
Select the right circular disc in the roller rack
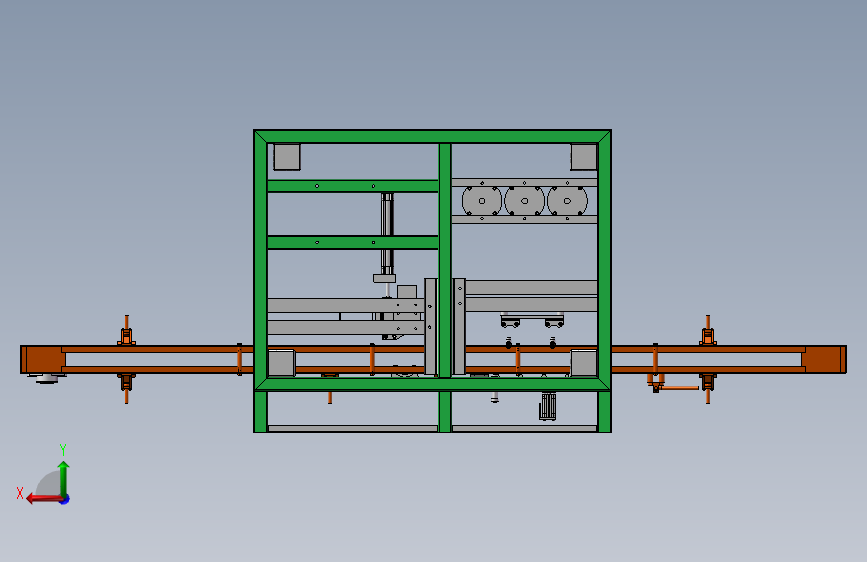567,201
